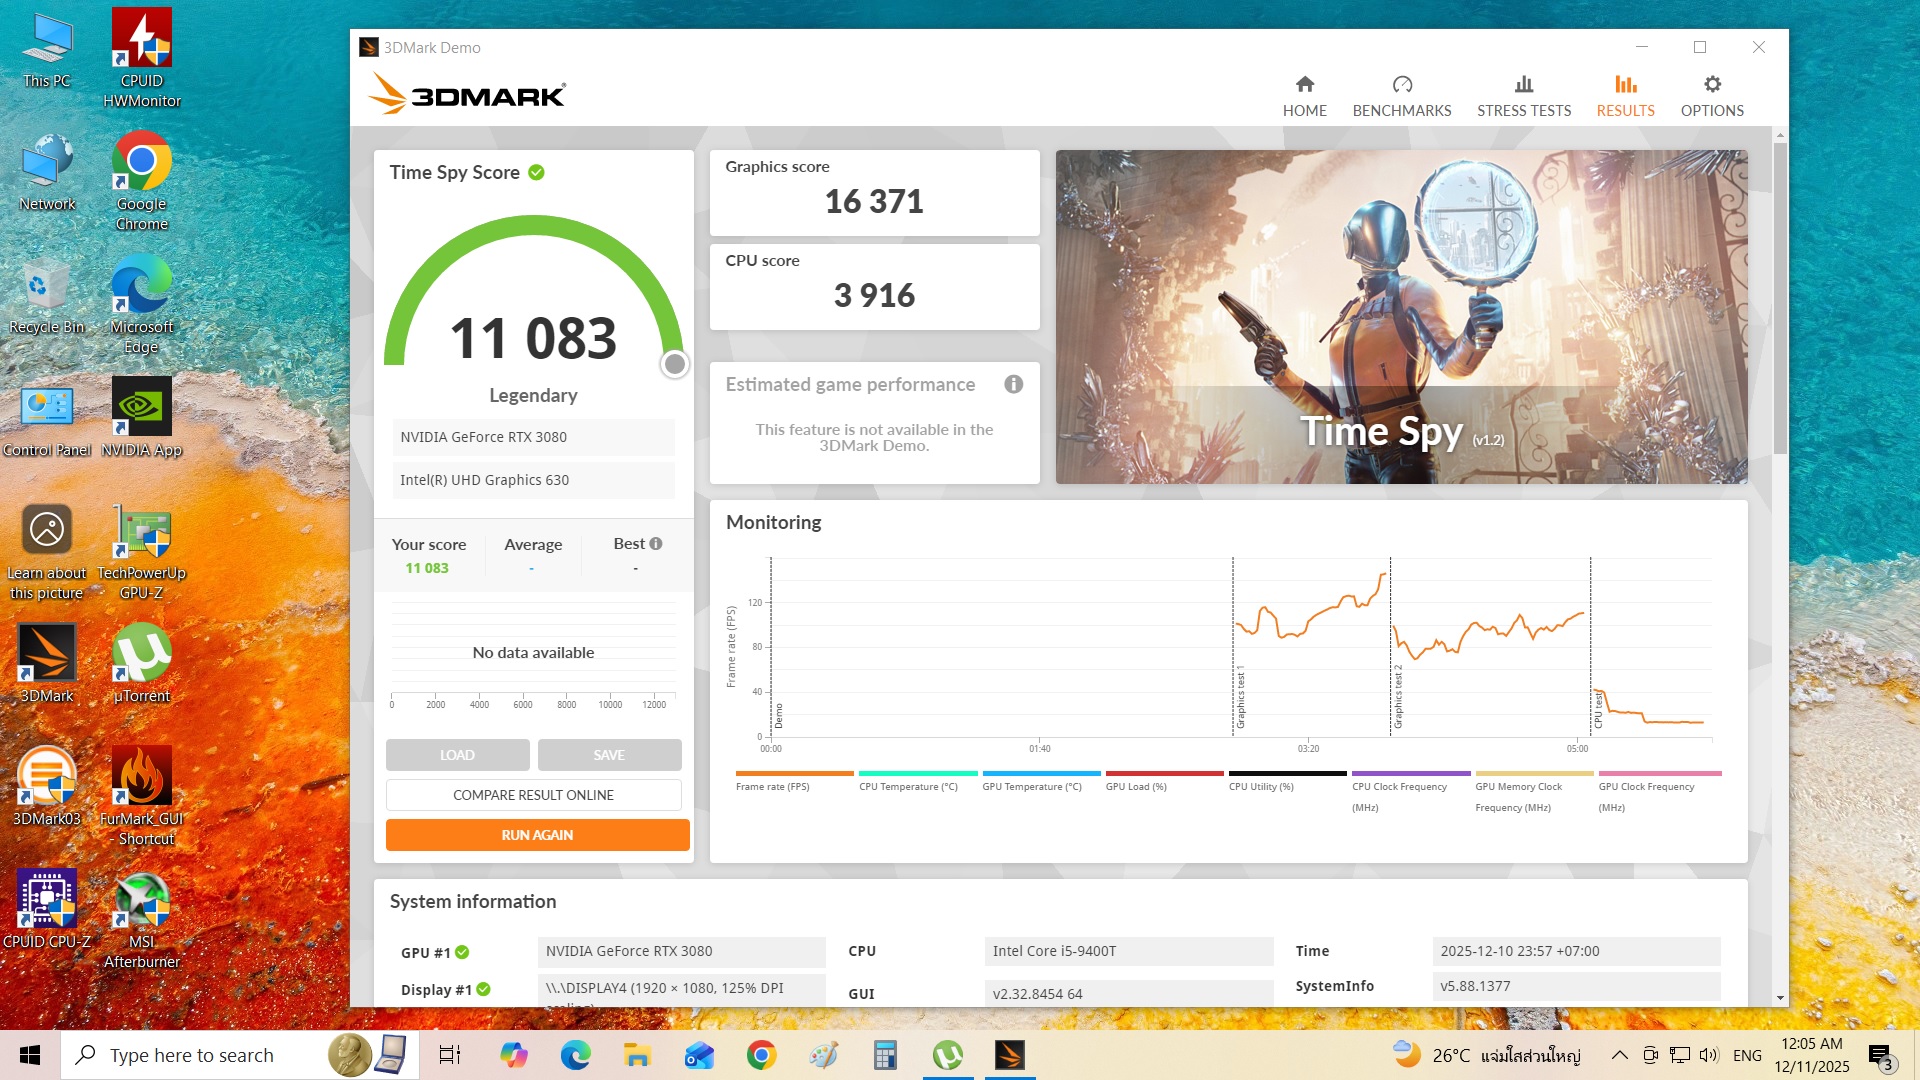The width and height of the screenshot is (1920, 1080).
Task: Click green validation check beside Time Spy Score
Action: pos(536,173)
